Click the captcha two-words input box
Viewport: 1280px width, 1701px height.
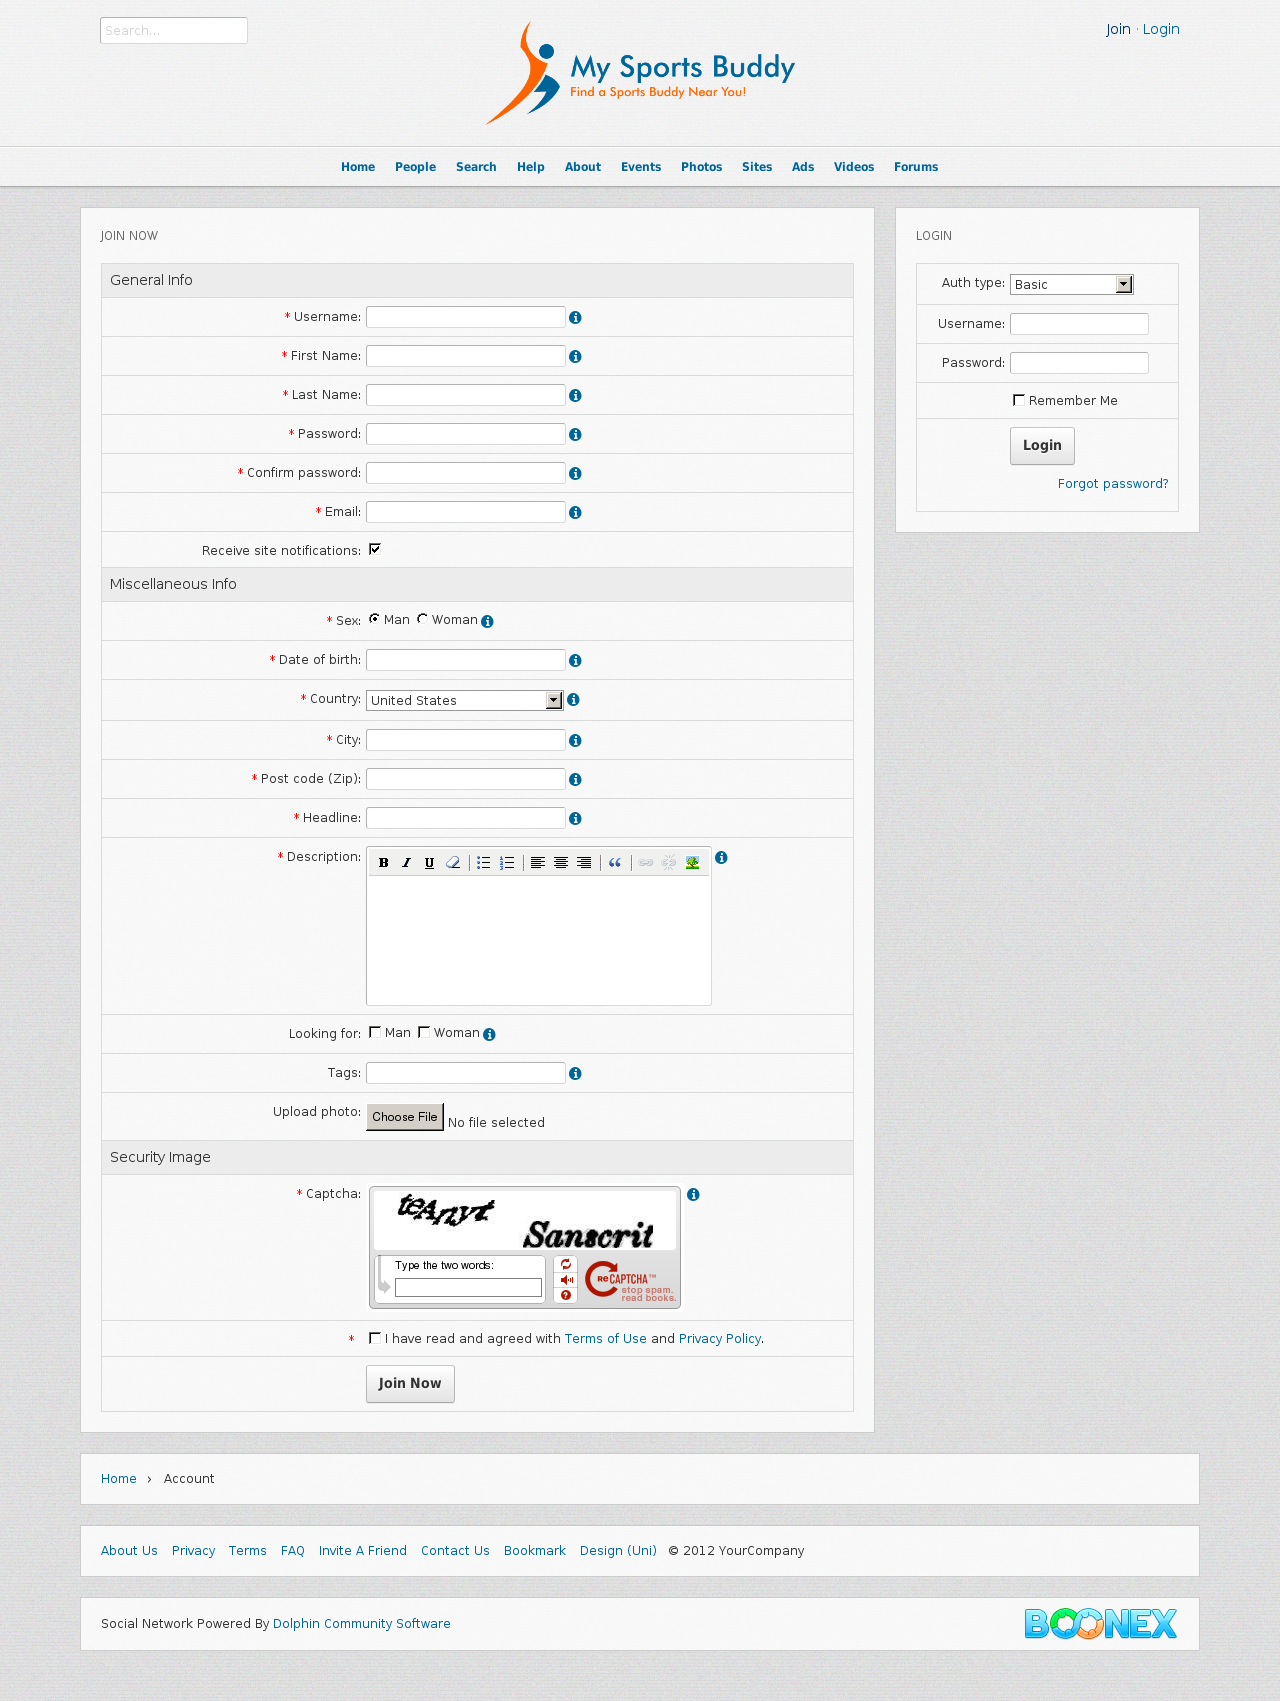(x=468, y=1288)
